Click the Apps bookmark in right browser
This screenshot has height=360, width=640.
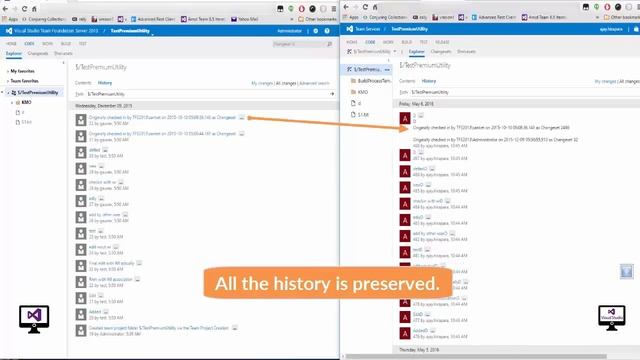351,17
